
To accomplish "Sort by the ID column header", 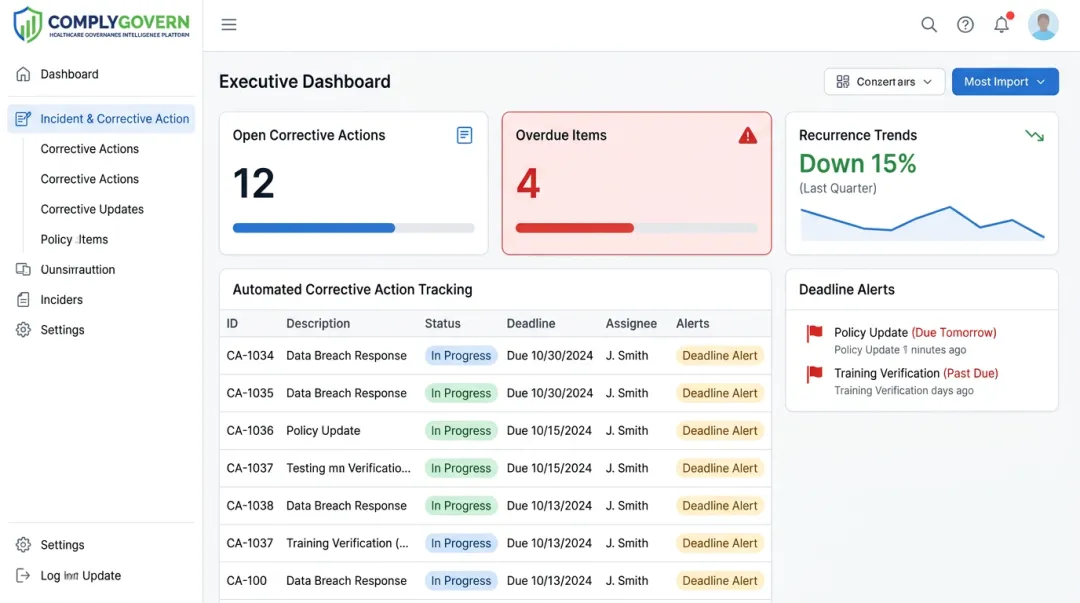I will 232,324.
